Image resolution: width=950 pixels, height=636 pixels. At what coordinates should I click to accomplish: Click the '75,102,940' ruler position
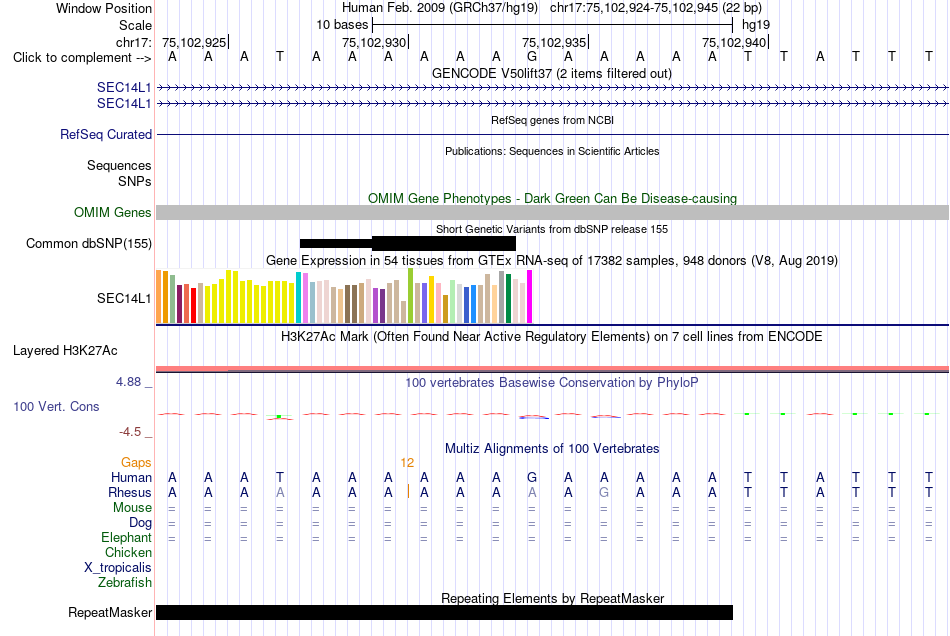tap(734, 42)
